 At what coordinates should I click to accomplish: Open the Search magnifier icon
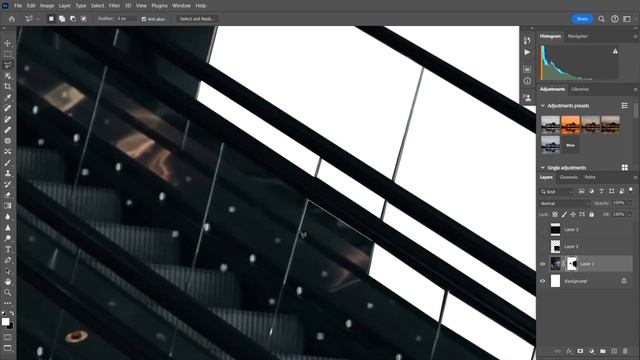[601, 19]
